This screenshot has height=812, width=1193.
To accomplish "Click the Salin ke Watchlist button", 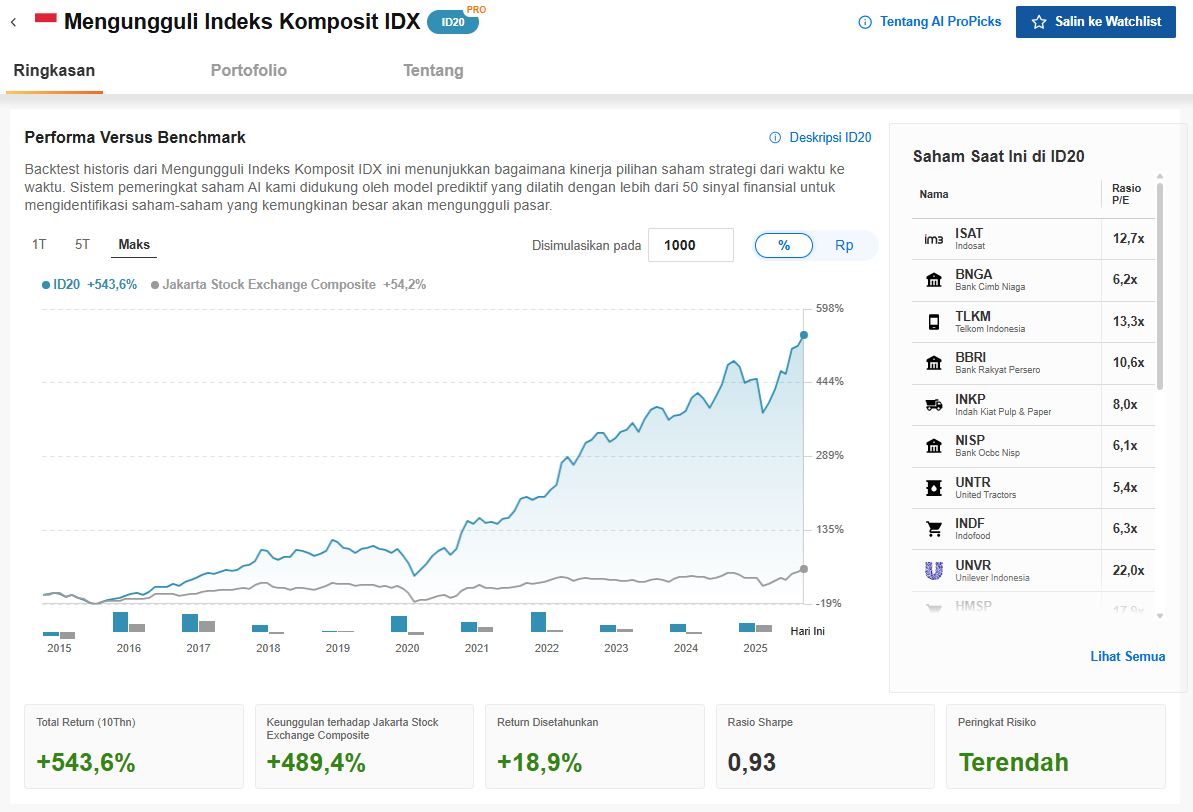I will tap(1095, 21).
